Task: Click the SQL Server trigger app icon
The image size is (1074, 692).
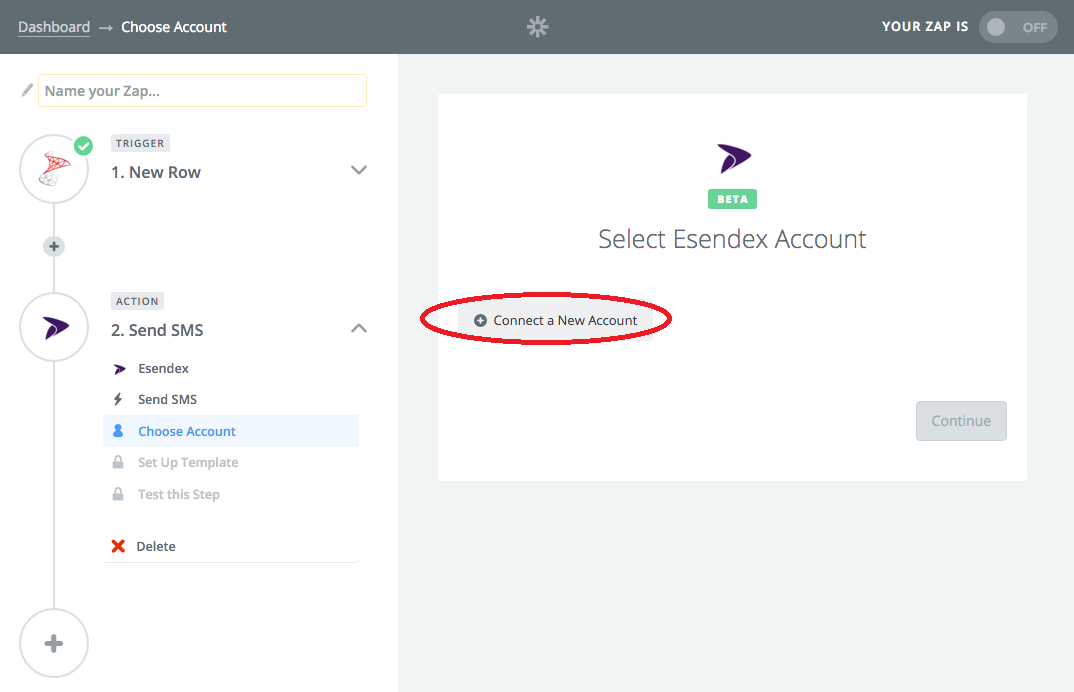Action: tap(54, 170)
